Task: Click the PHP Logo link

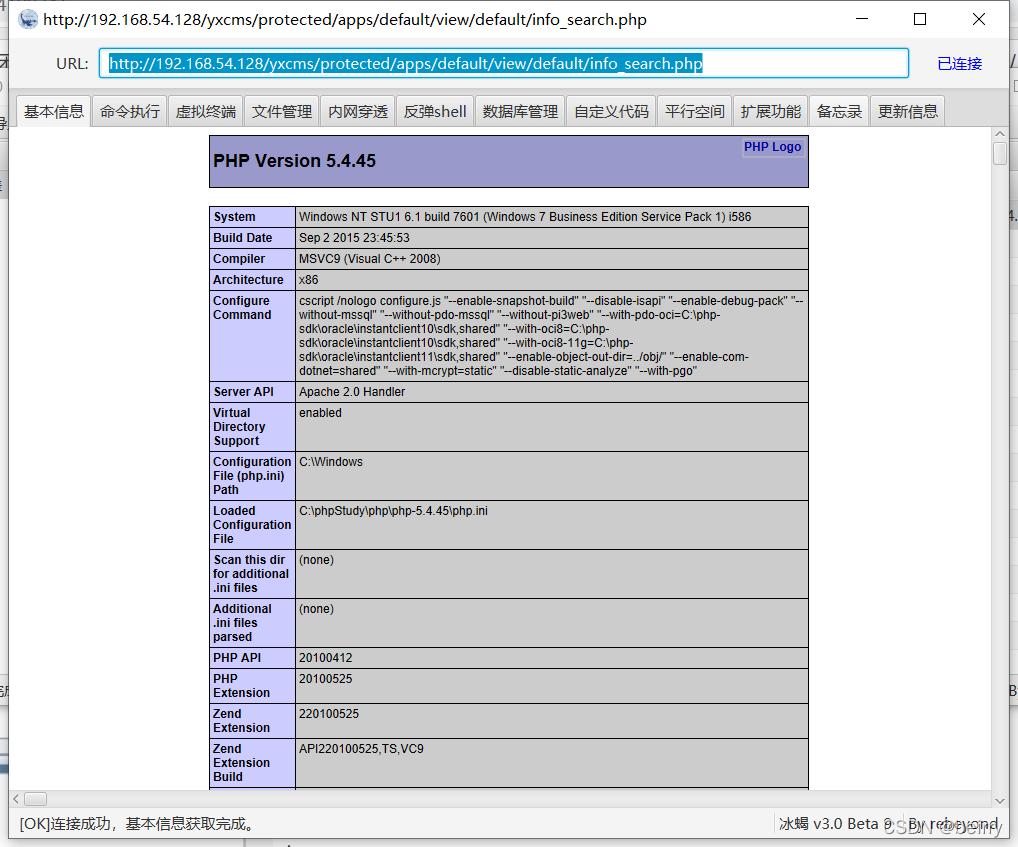Action: (x=772, y=147)
